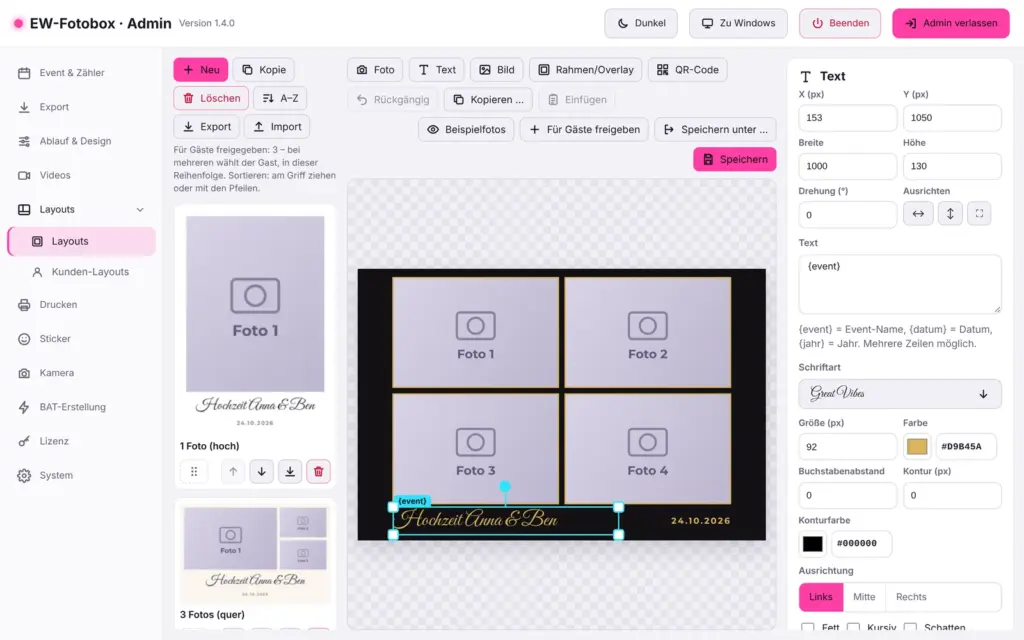The height and width of the screenshot is (640, 1024).
Task: Click the Breite input field
Action: coord(847,167)
